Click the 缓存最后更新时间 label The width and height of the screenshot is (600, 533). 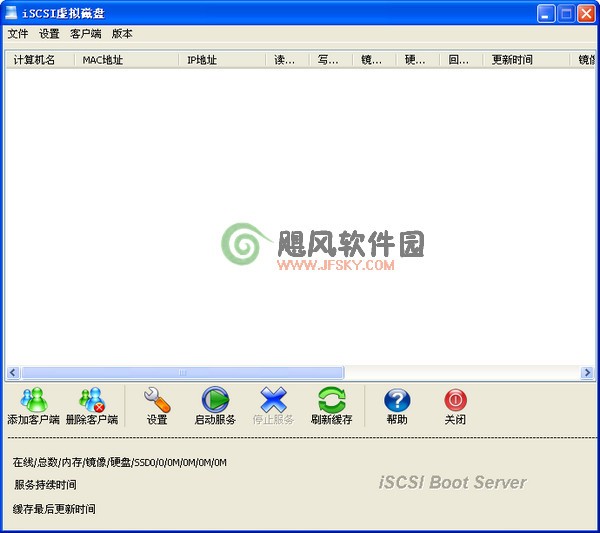click(x=54, y=509)
